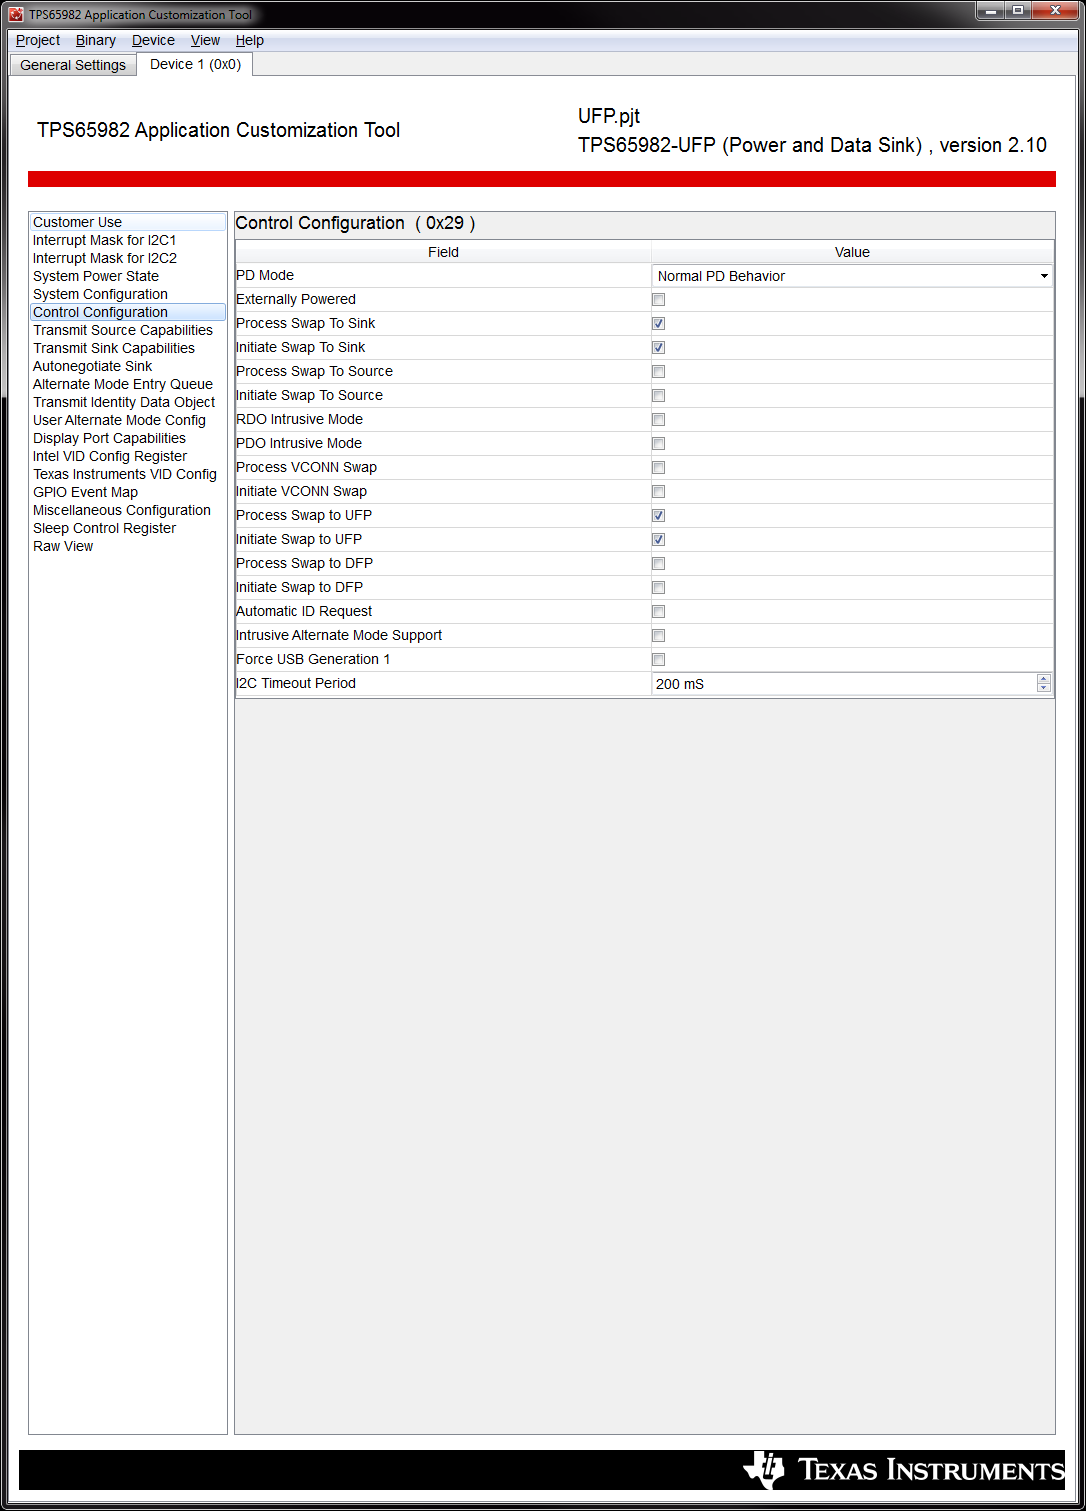Viewport: 1086px width, 1511px height.
Task: Enable Initiate Swap To Source
Action: pyautogui.click(x=658, y=395)
